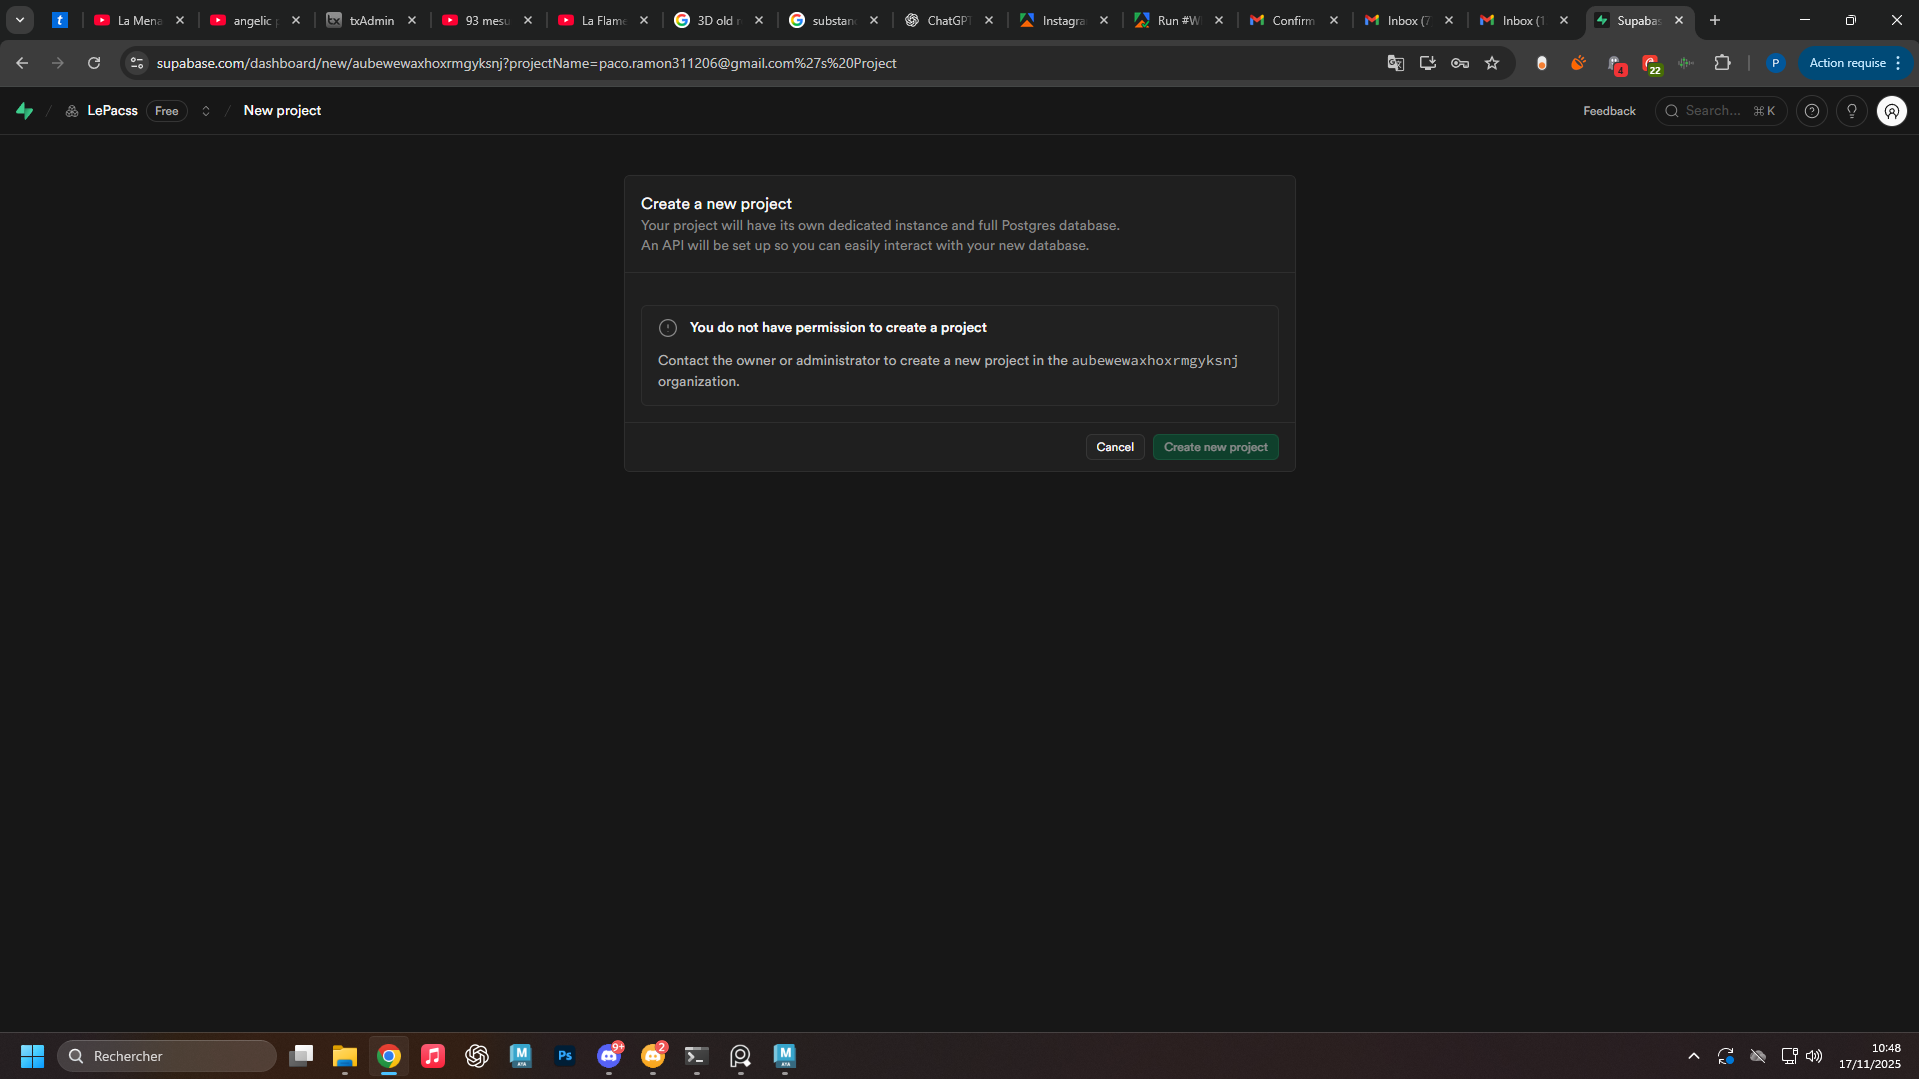The height and width of the screenshot is (1079, 1919).
Task: Open the Extensions puzzle piece menu
Action: click(x=1722, y=63)
